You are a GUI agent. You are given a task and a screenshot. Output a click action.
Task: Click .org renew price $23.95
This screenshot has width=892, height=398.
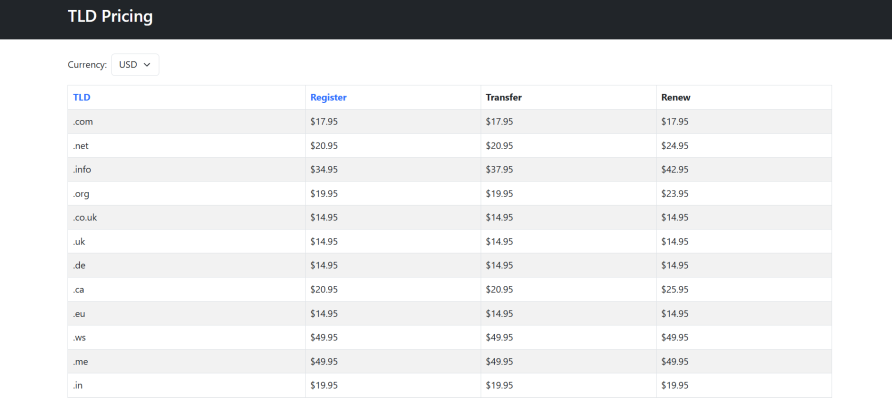675,193
